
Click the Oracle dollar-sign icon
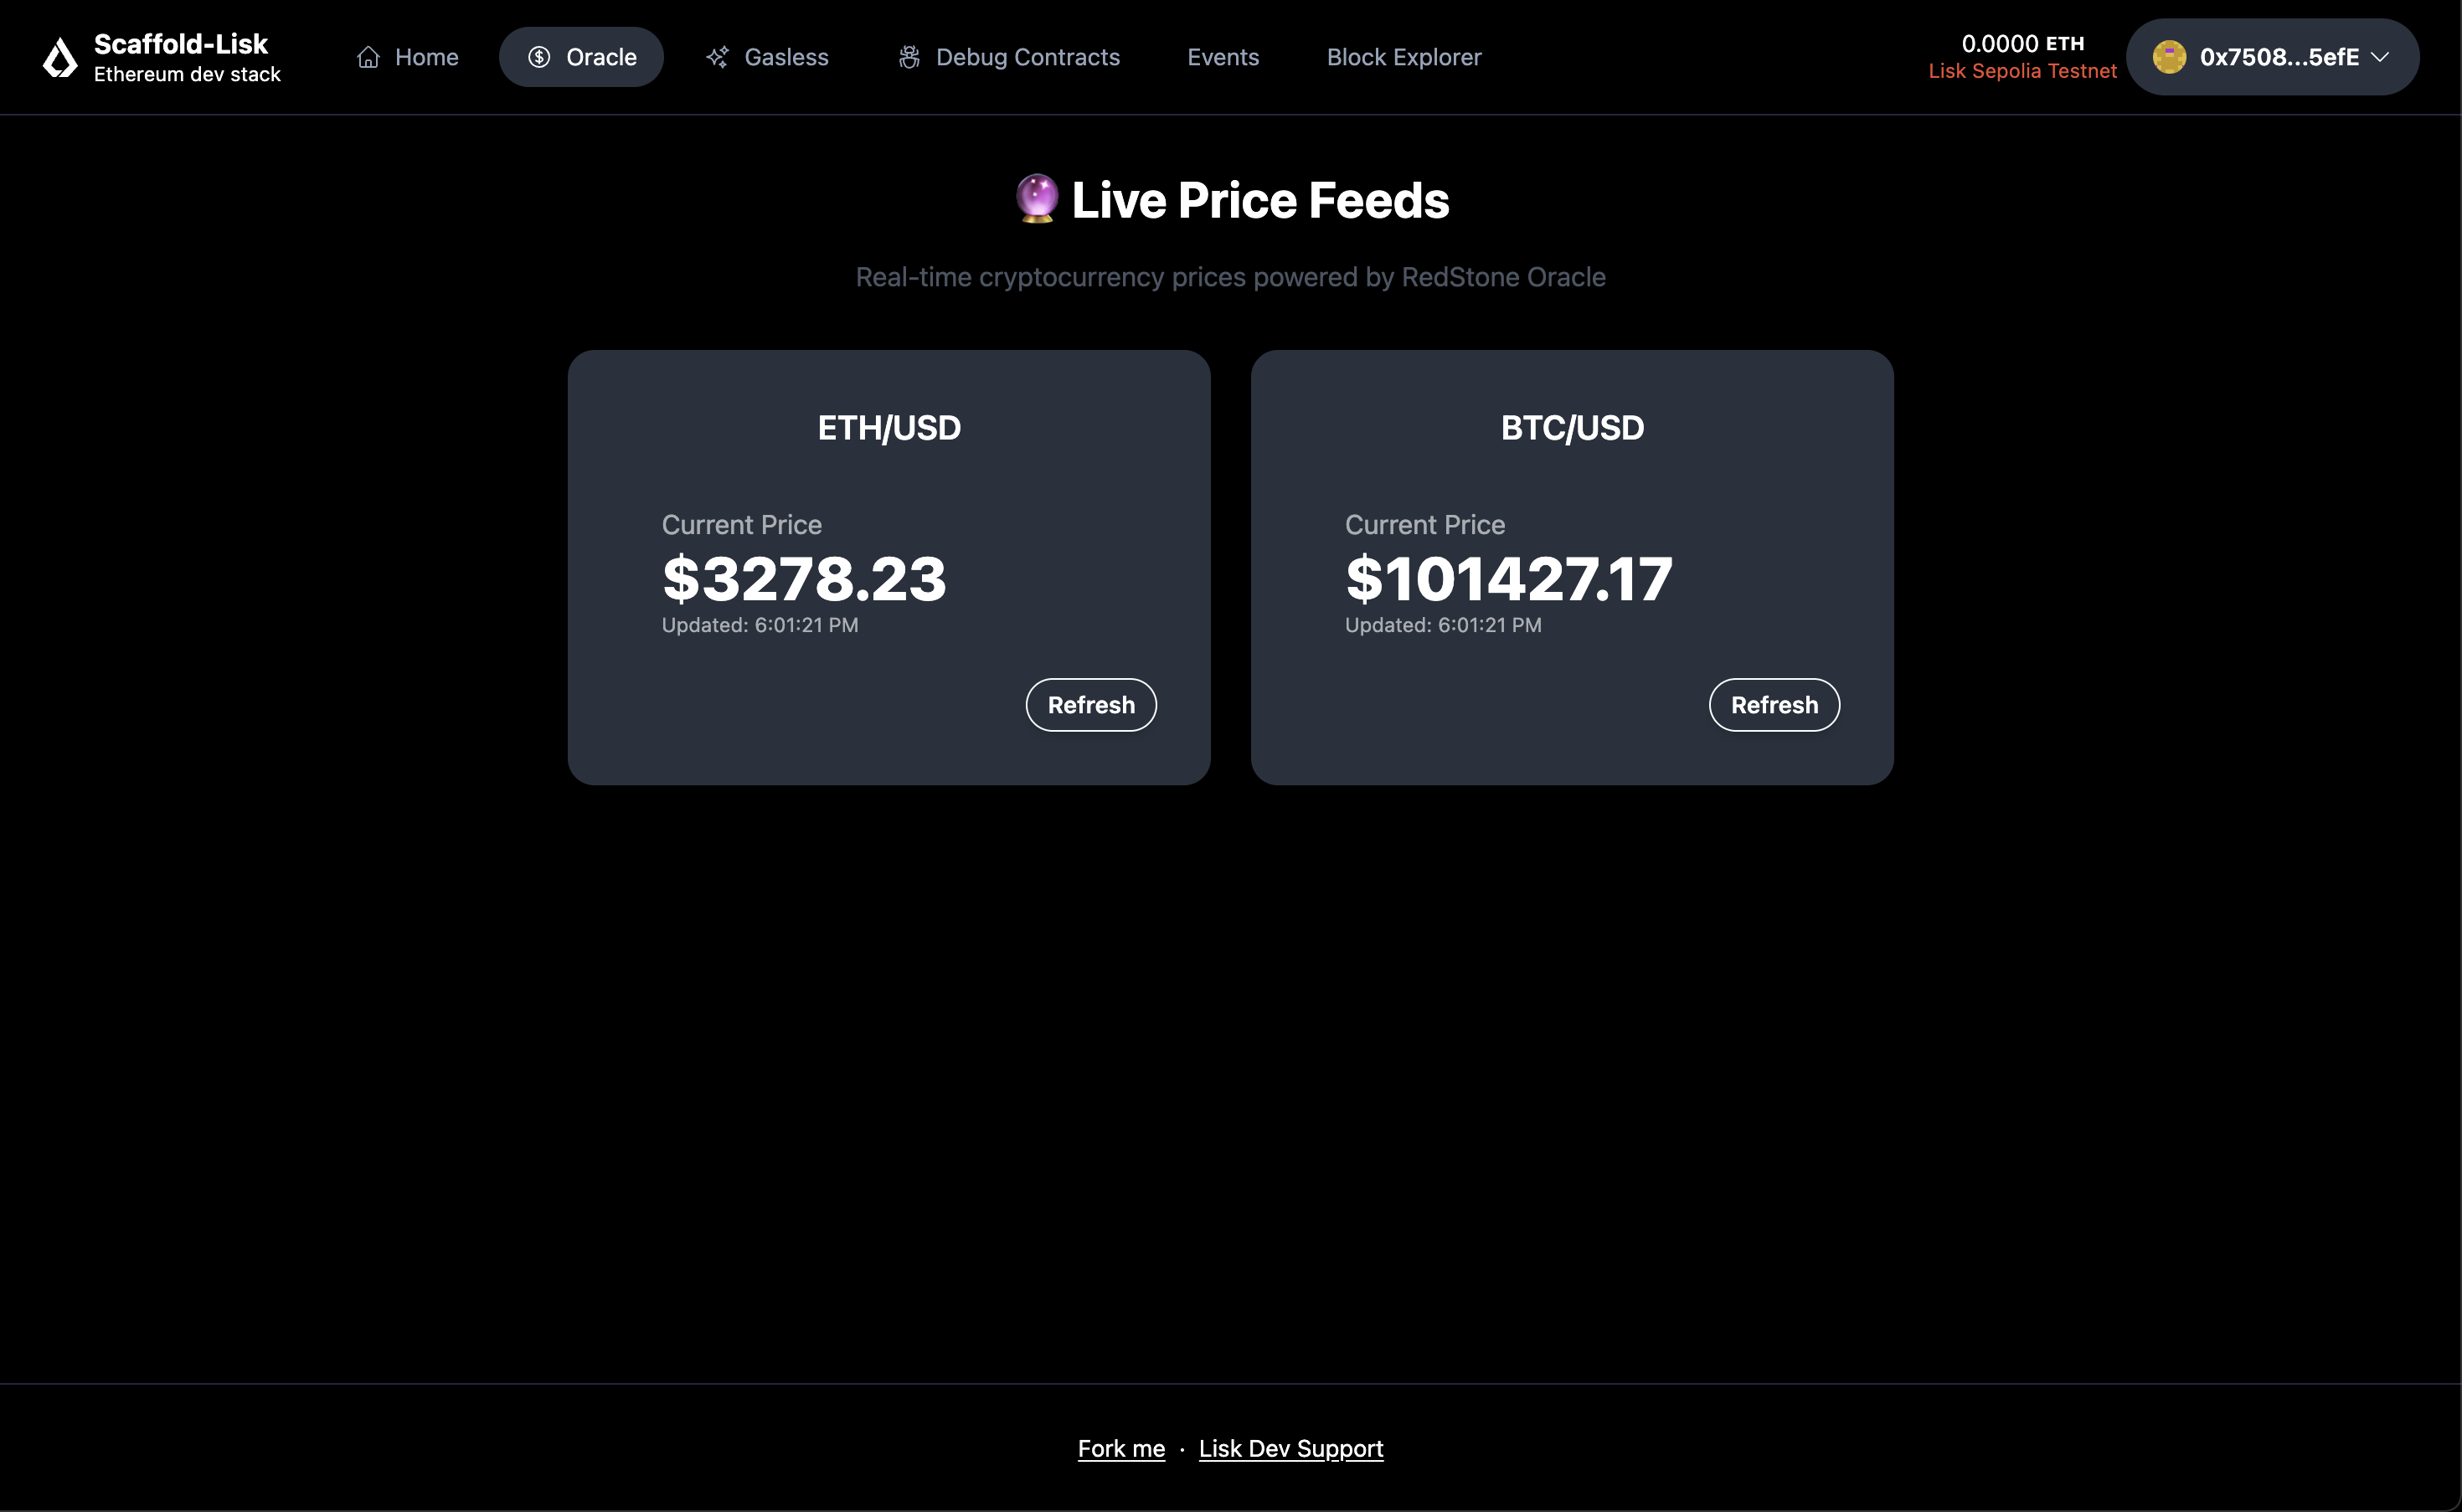(540, 57)
